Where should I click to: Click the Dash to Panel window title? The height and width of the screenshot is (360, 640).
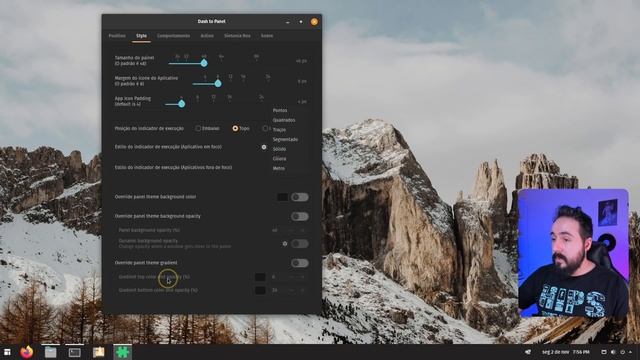click(211, 21)
